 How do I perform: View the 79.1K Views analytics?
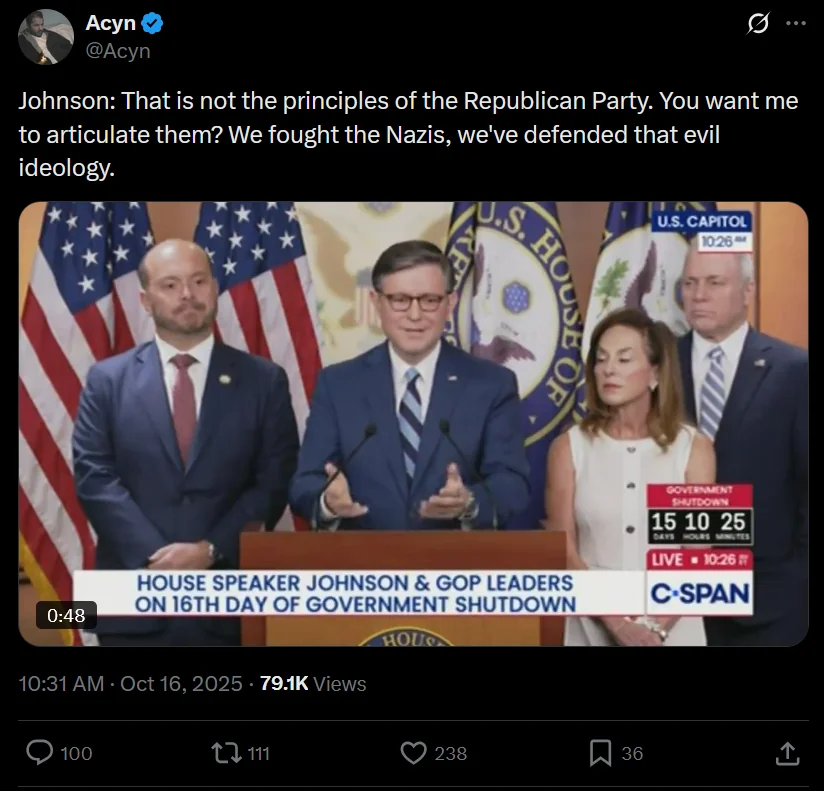(x=312, y=684)
